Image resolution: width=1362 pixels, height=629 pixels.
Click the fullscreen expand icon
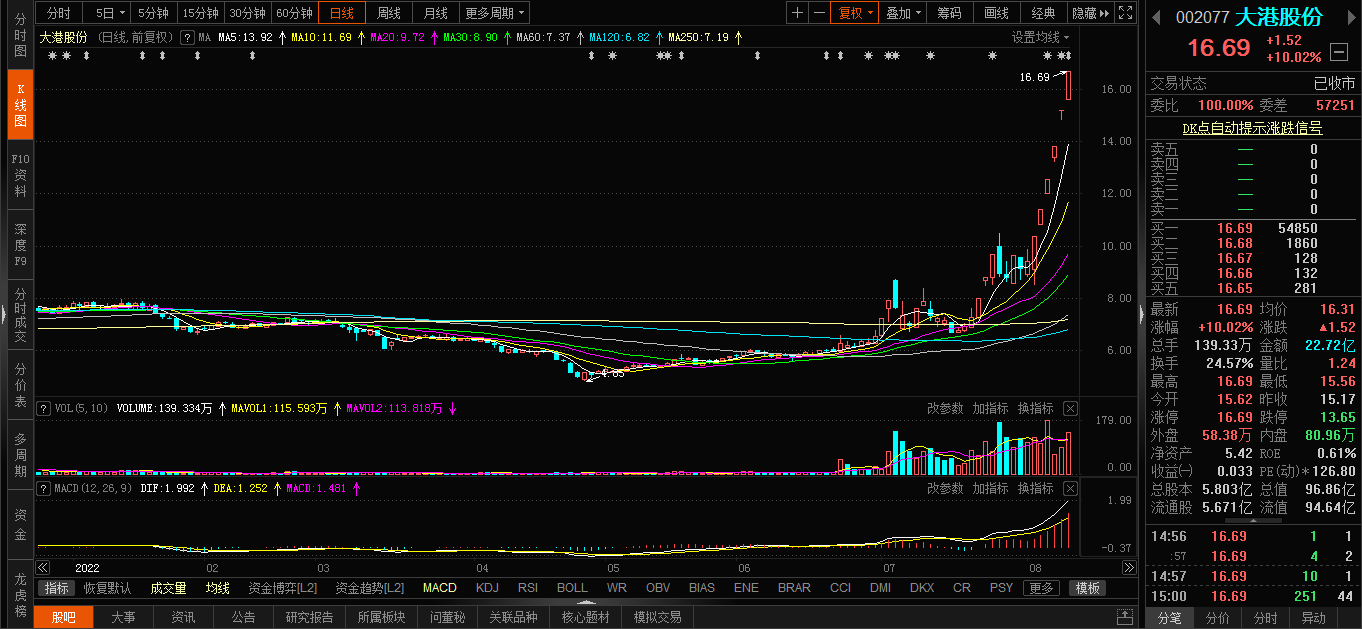1125,13
